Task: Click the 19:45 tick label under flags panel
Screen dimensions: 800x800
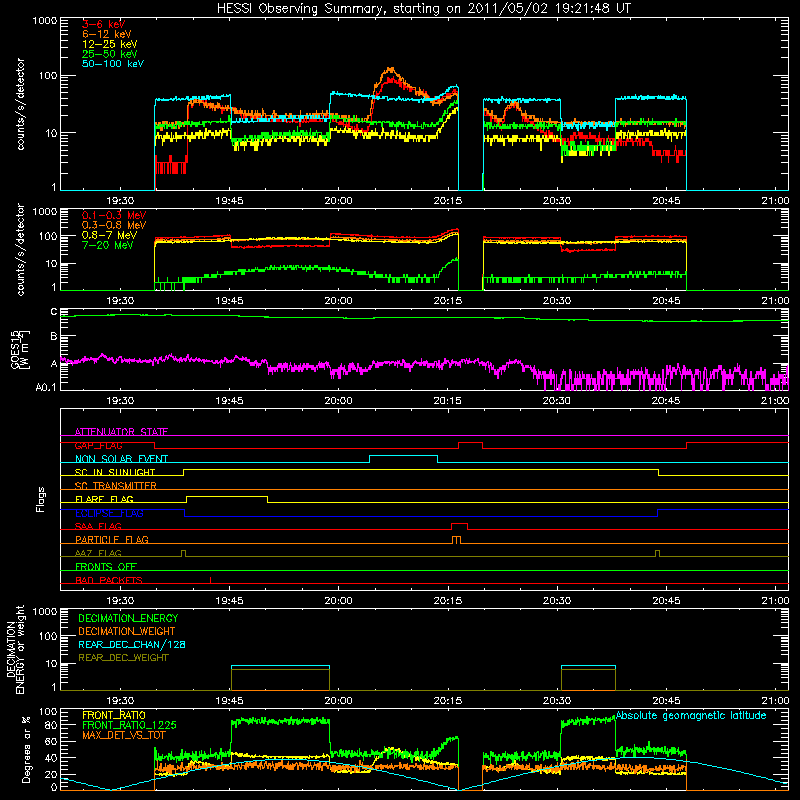Action: point(229,601)
